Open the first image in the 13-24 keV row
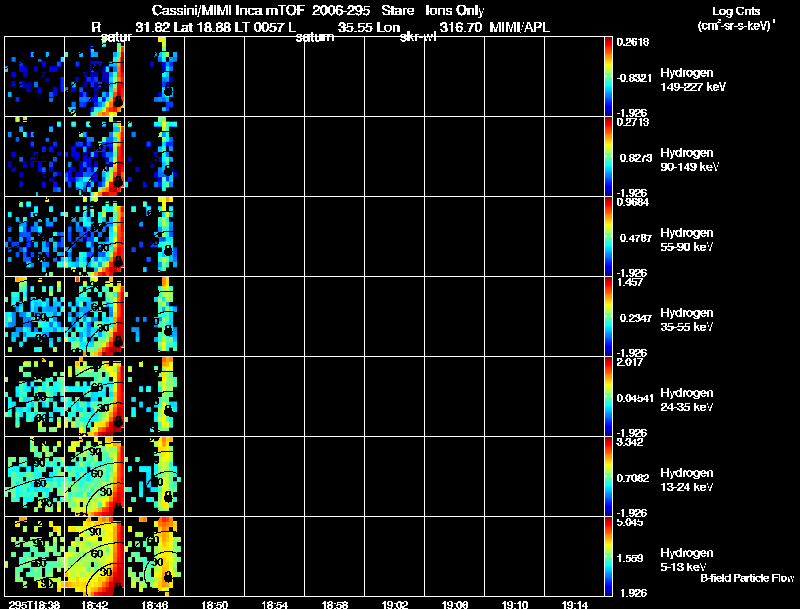The height and width of the screenshot is (609, 800). click(34, 476)
